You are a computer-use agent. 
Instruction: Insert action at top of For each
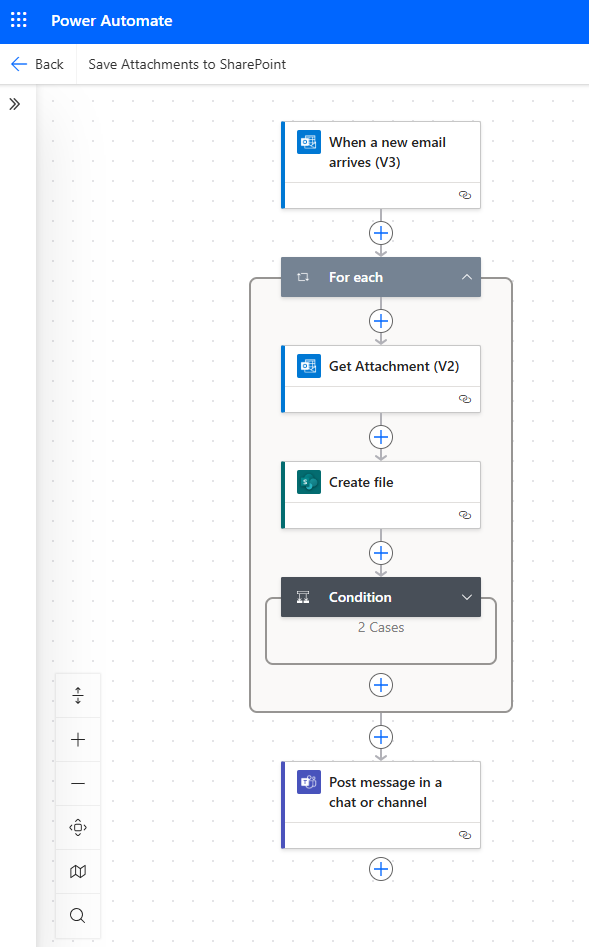pos(381,321)
